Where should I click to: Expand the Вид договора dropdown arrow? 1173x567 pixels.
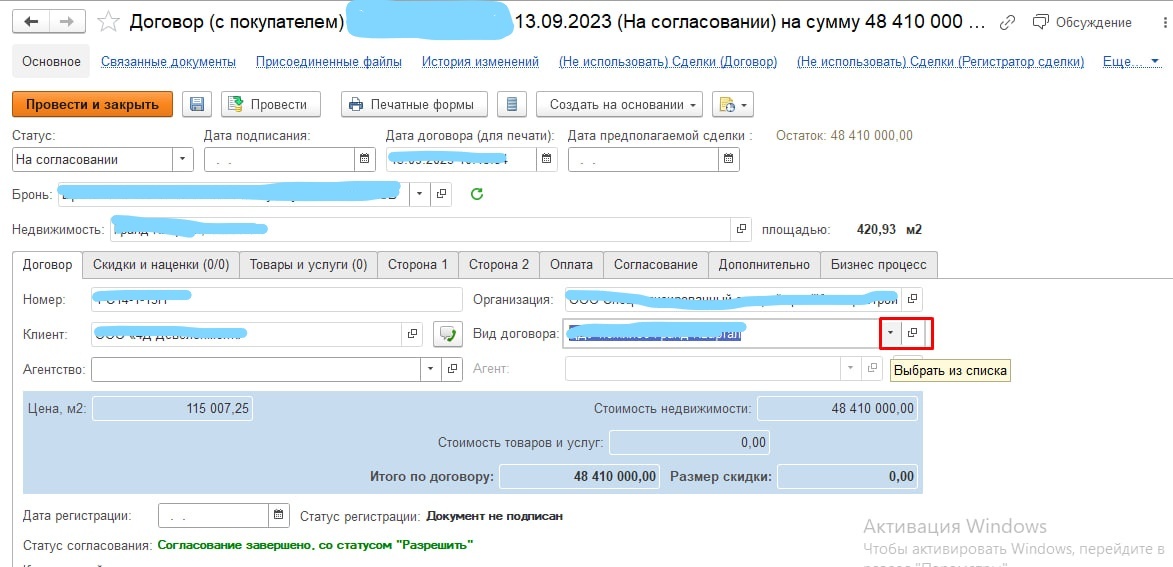click(890, 333)
